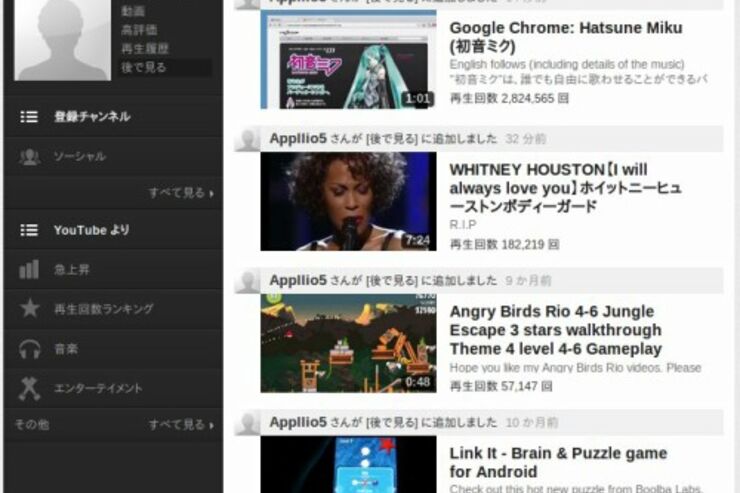Click the 音楽 headphones icon
Screen dimensions: 740x493
click(x=29, y=349)
